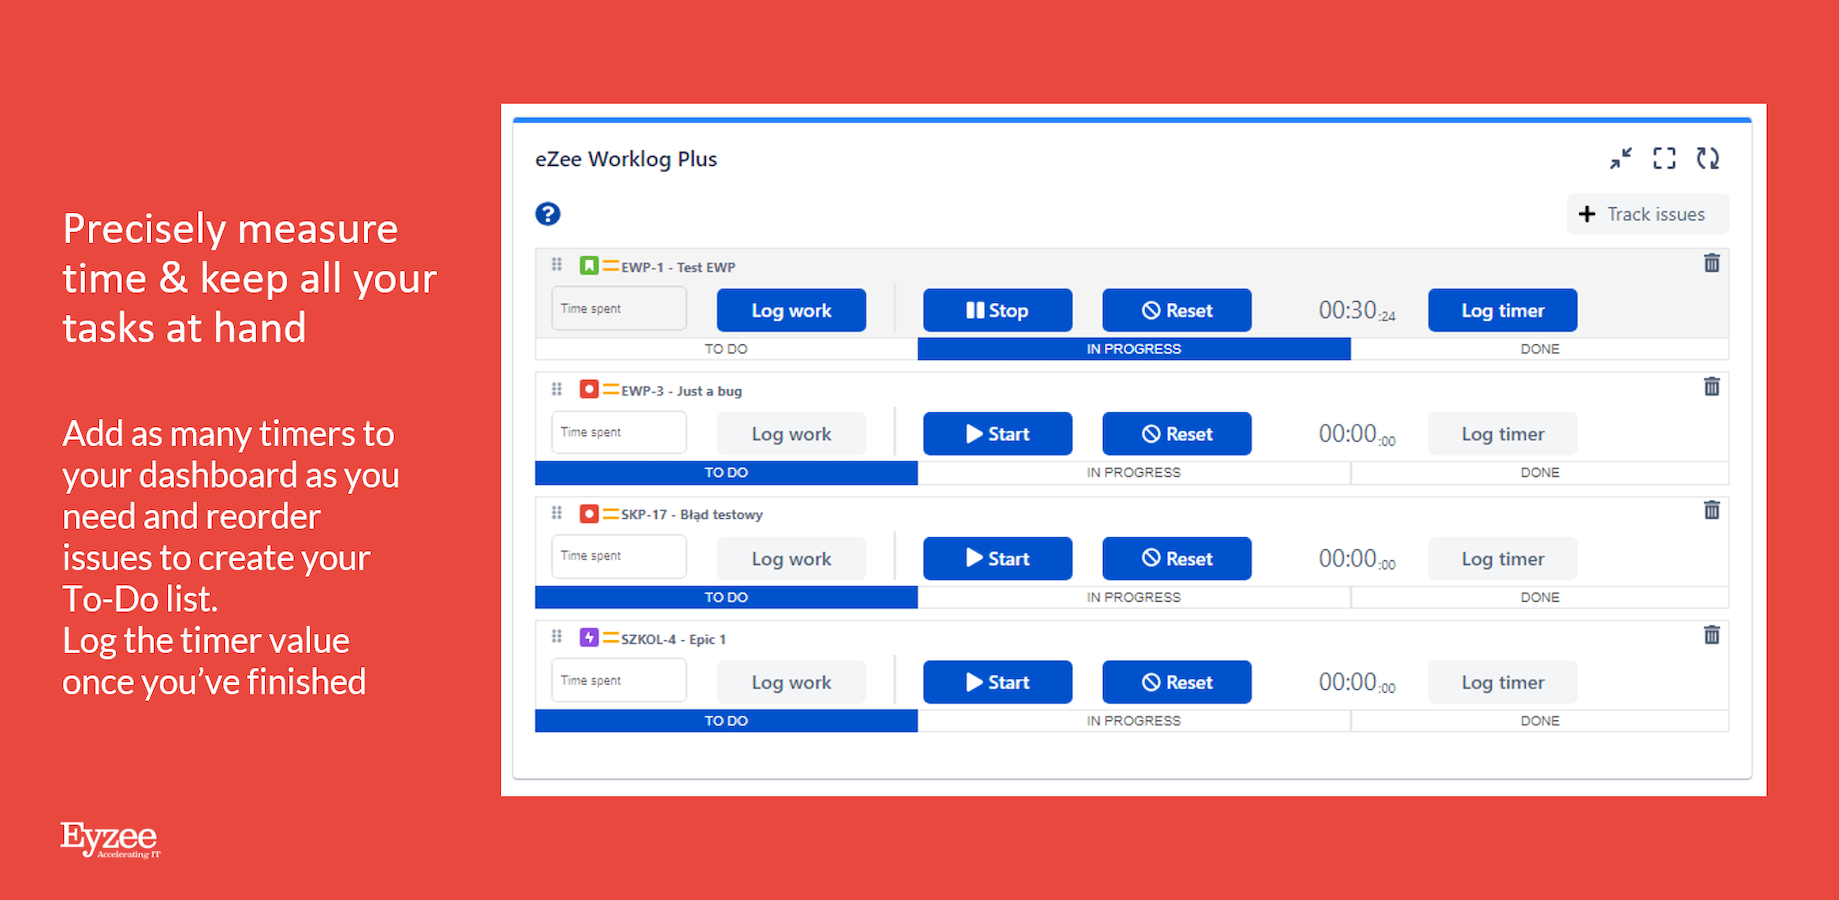The width and height of the screenshot is (1839, 900).
Task: Reset the EWP-3 timer
Action: pyautogui.click(x=1177, y=434)
